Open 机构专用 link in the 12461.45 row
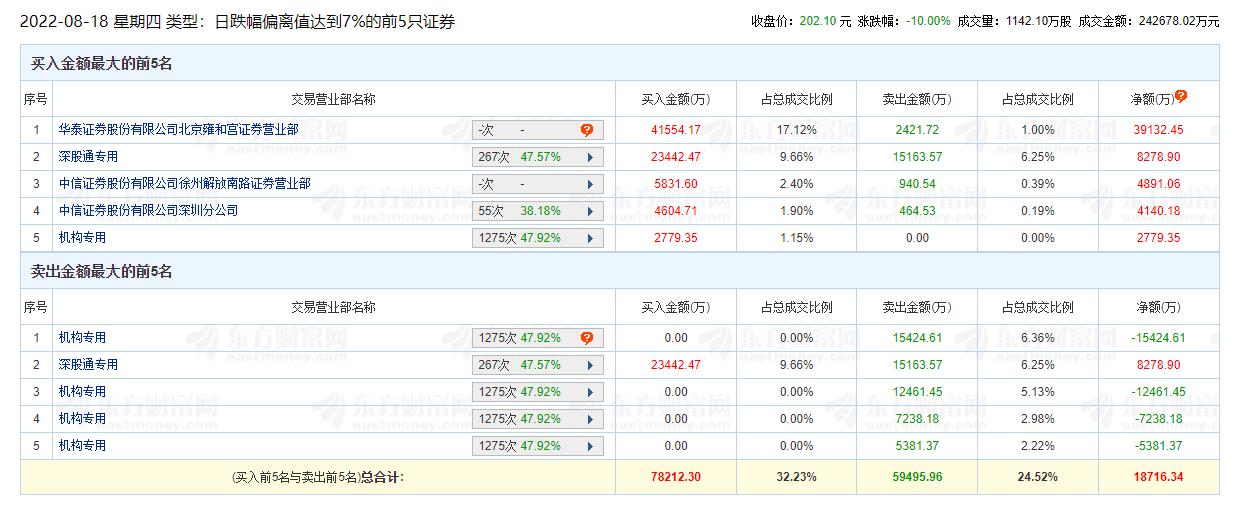 tap(82, 392)
